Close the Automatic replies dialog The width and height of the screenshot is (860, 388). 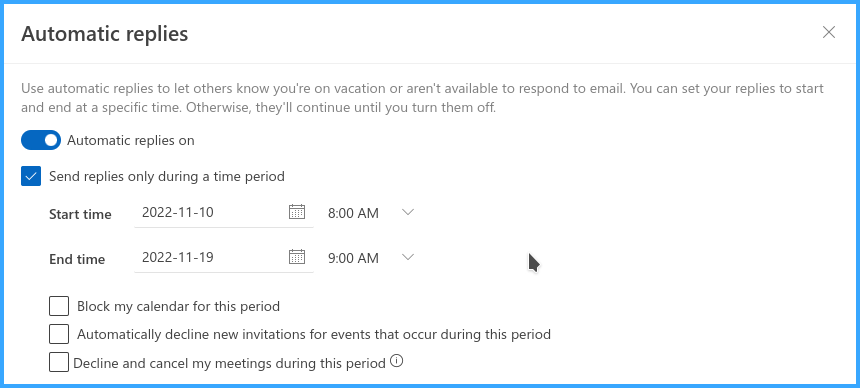pos(829,32)
